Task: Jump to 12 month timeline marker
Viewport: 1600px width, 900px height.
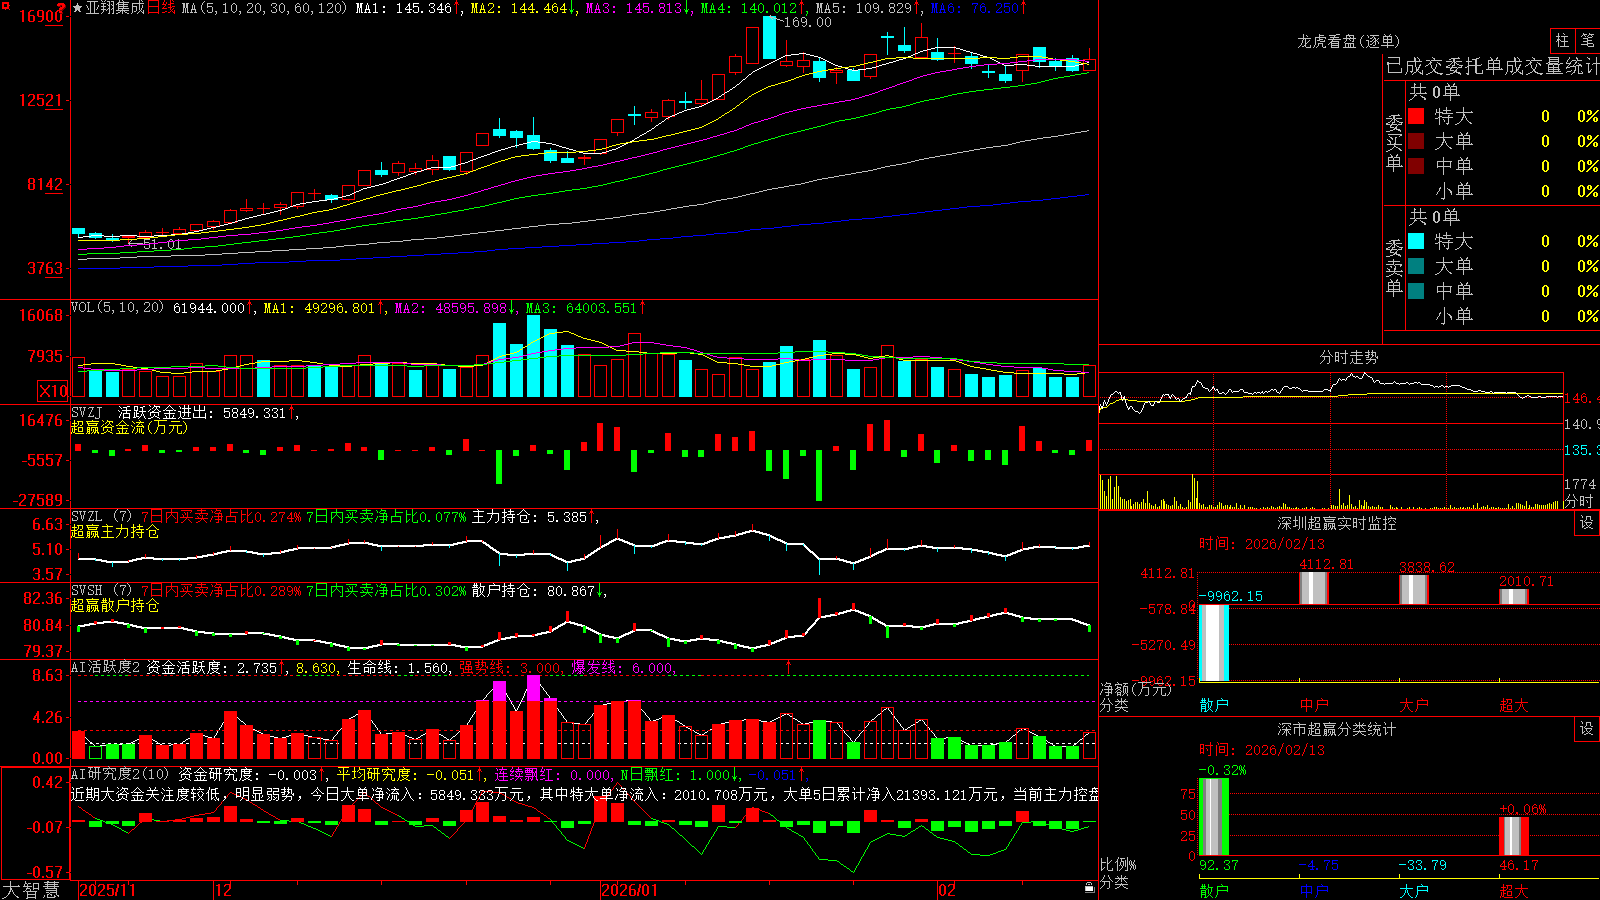Action: click(223, 889)
